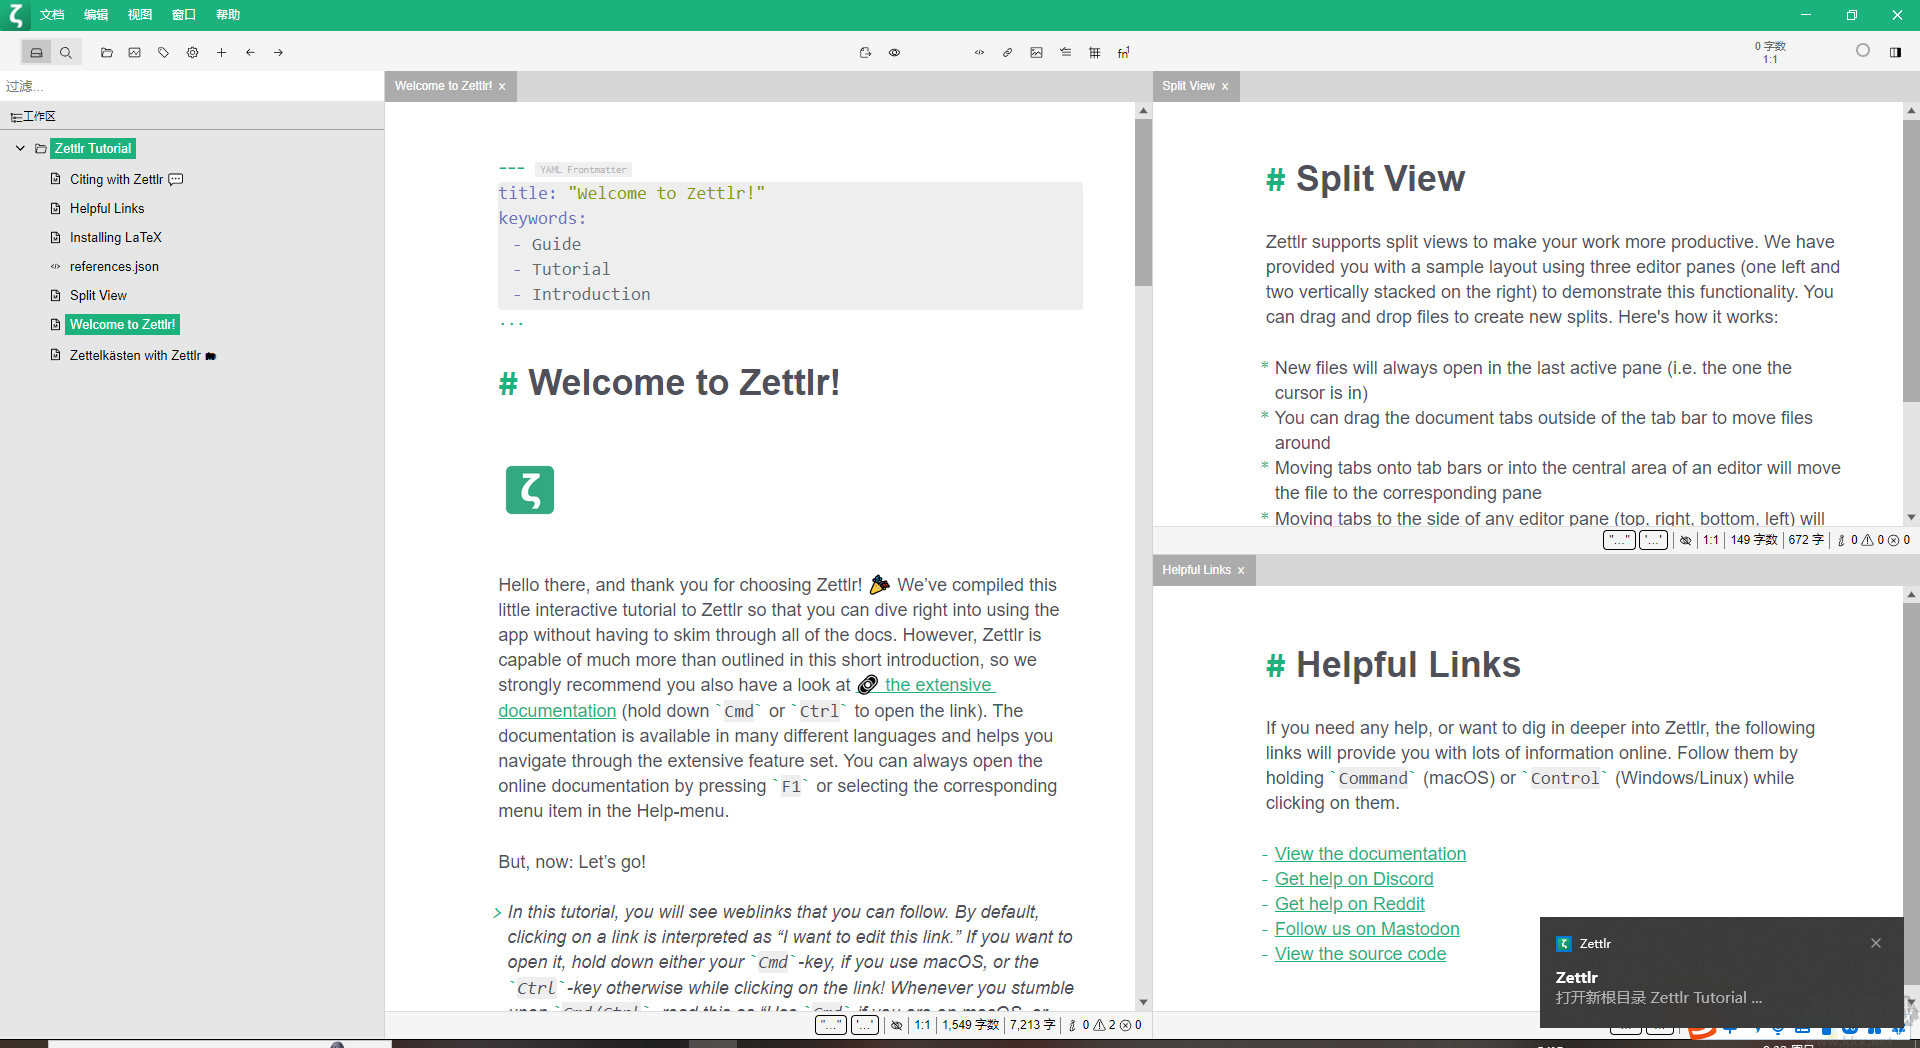Viewport: 1920px width, 1048px height.
Task: Insert a footnote using the fn icon
Action: click(1123, 53)
